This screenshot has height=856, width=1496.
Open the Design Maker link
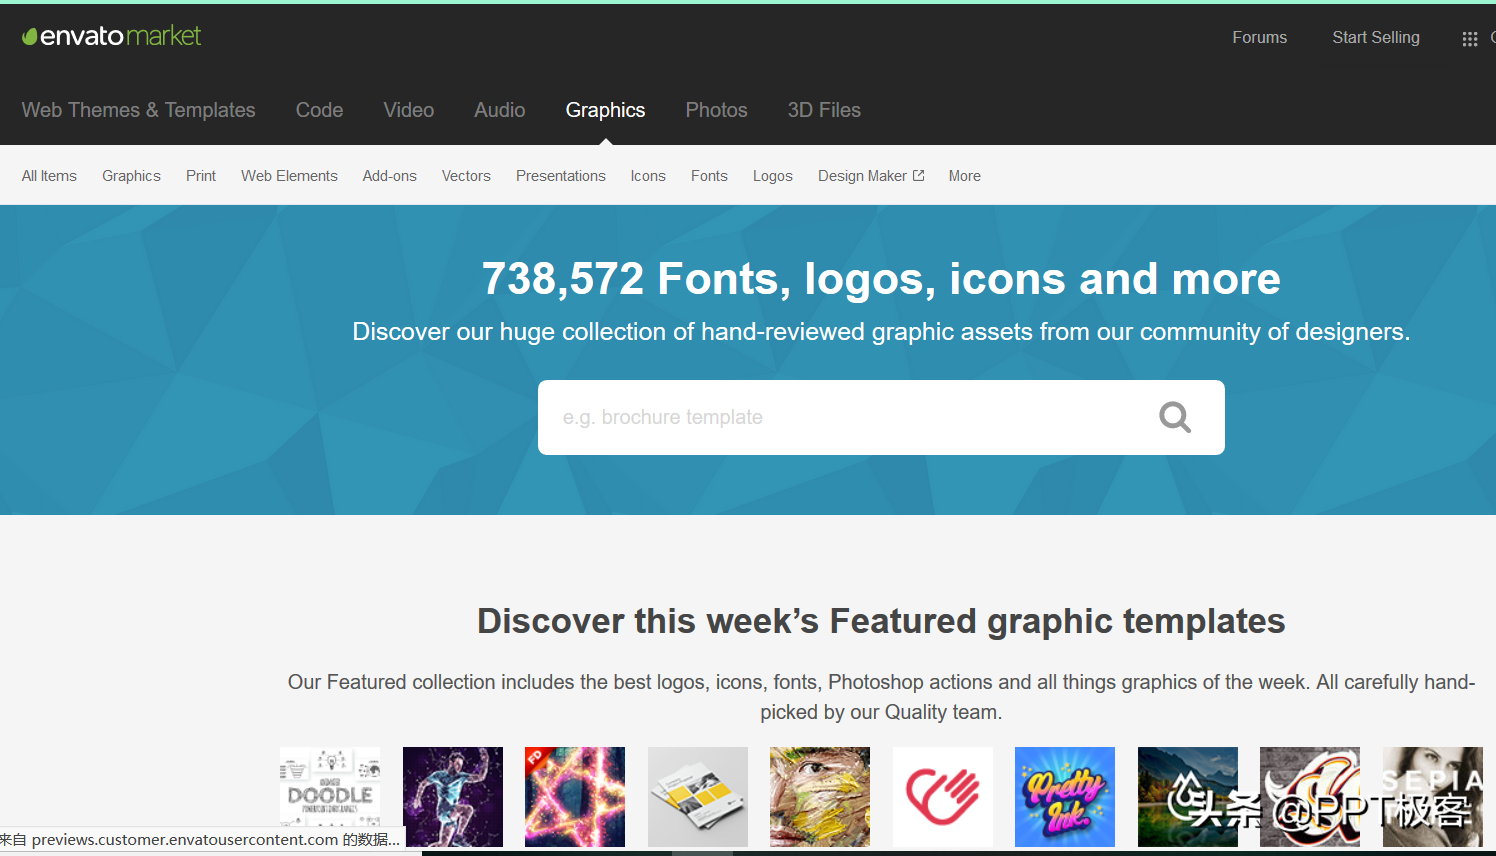[x=871, y=176]
